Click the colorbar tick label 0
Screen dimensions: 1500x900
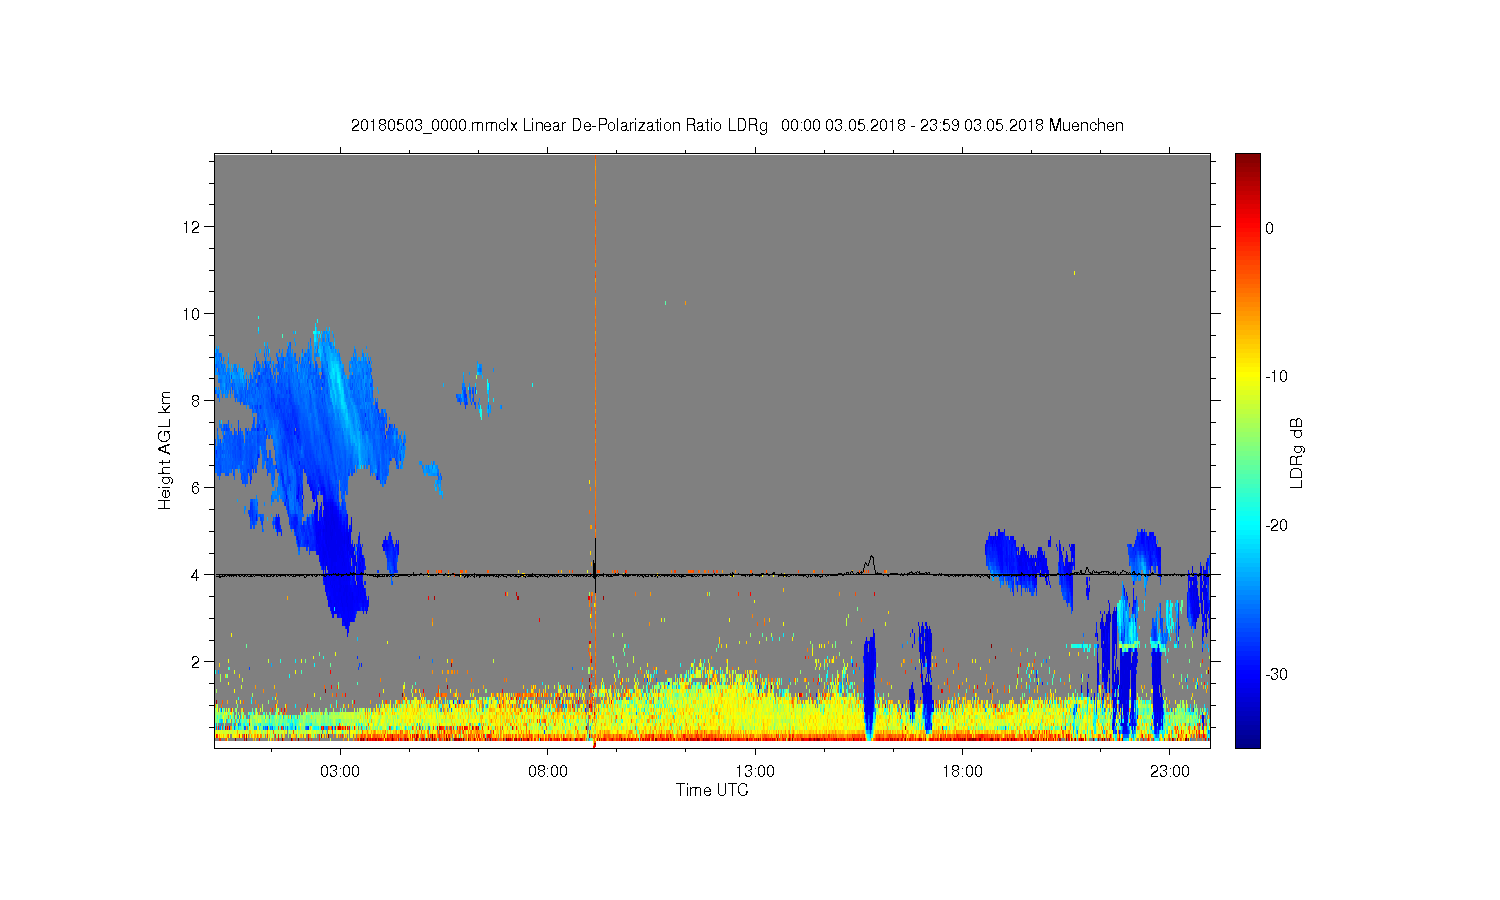tap(1270, 228)
